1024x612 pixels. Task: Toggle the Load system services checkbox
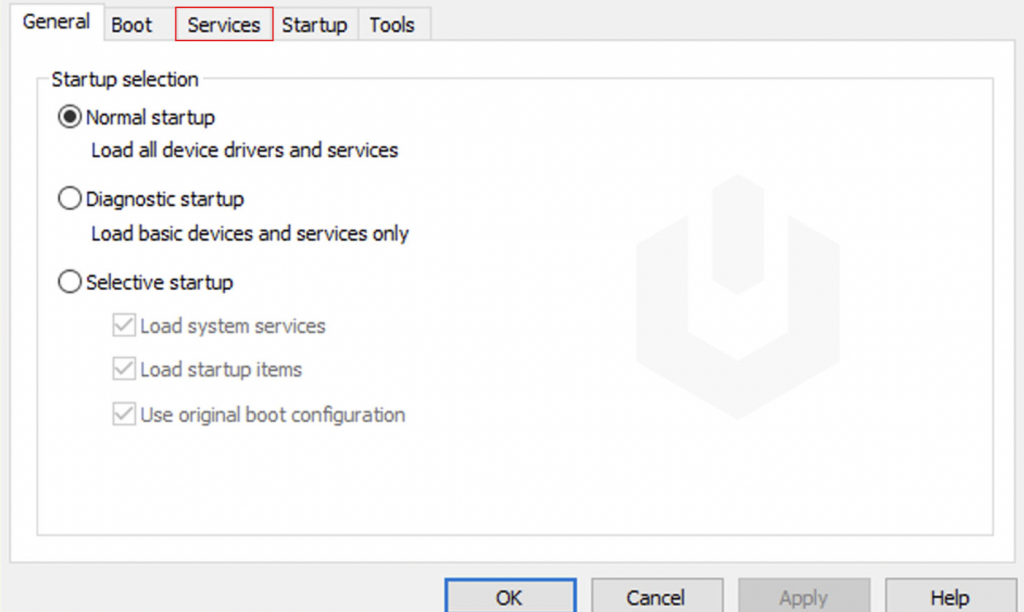(x=124, y=326)
